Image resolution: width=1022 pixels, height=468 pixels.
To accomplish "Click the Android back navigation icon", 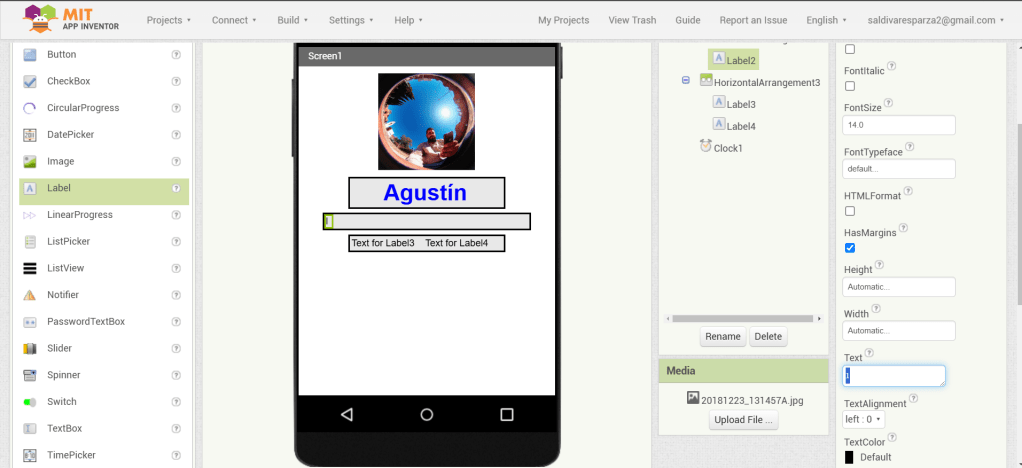I will tap(347, 414).
